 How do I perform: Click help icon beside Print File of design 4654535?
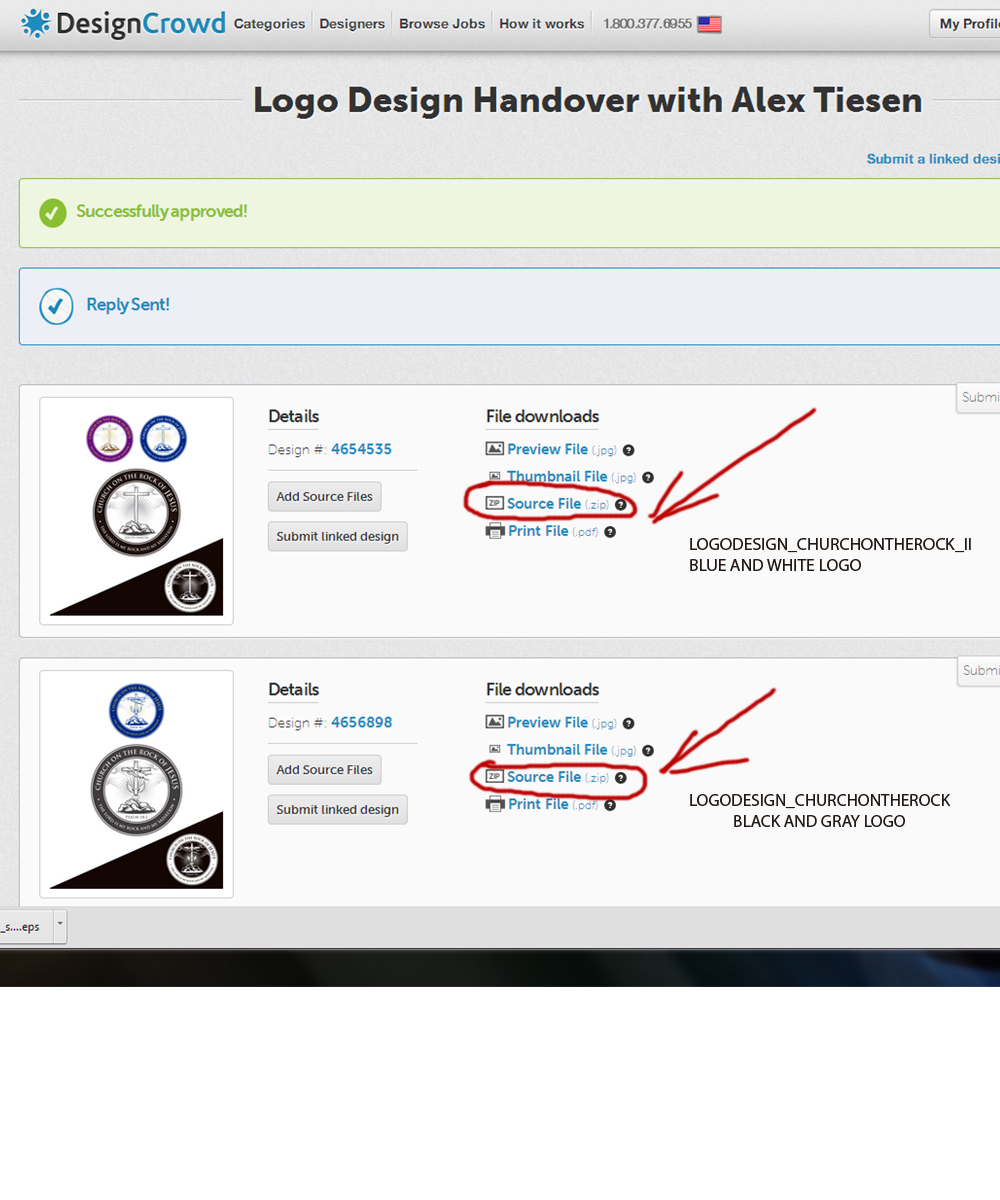(x=610, y=532)
